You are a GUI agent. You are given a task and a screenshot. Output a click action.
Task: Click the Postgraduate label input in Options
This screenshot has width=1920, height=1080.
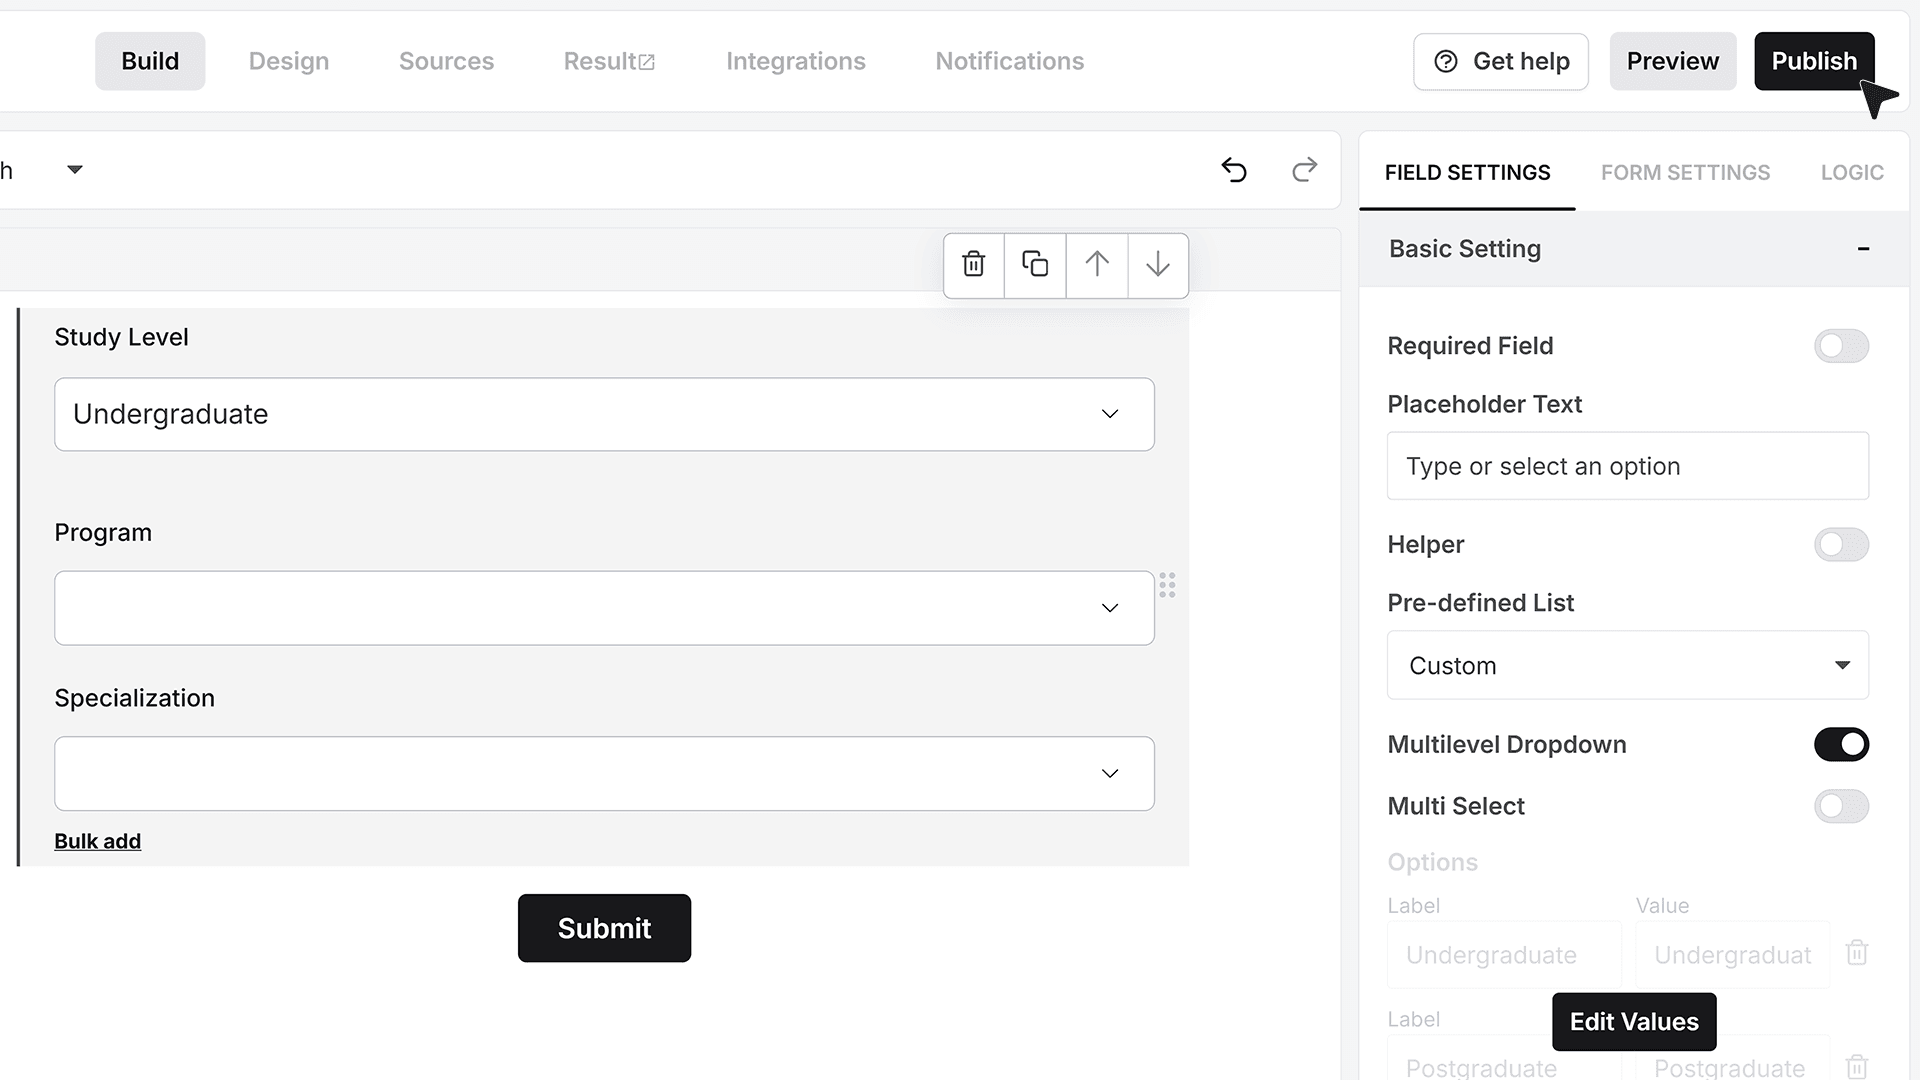coord(1504,1060)
